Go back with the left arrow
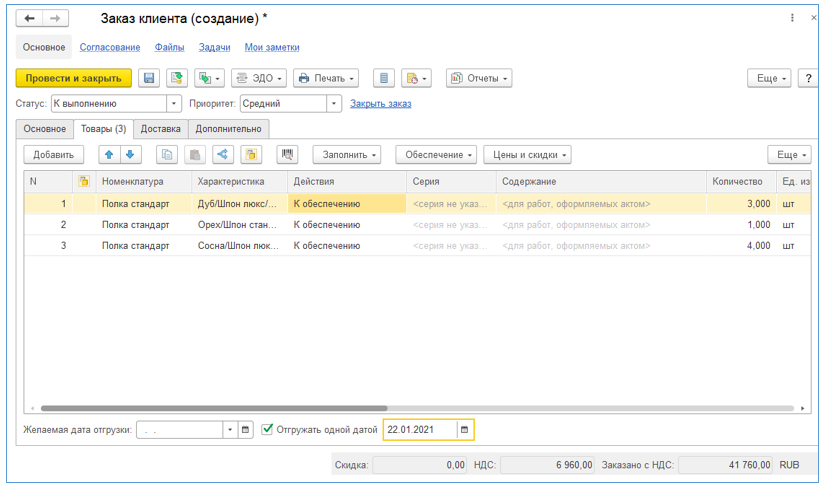 point(30,19)
